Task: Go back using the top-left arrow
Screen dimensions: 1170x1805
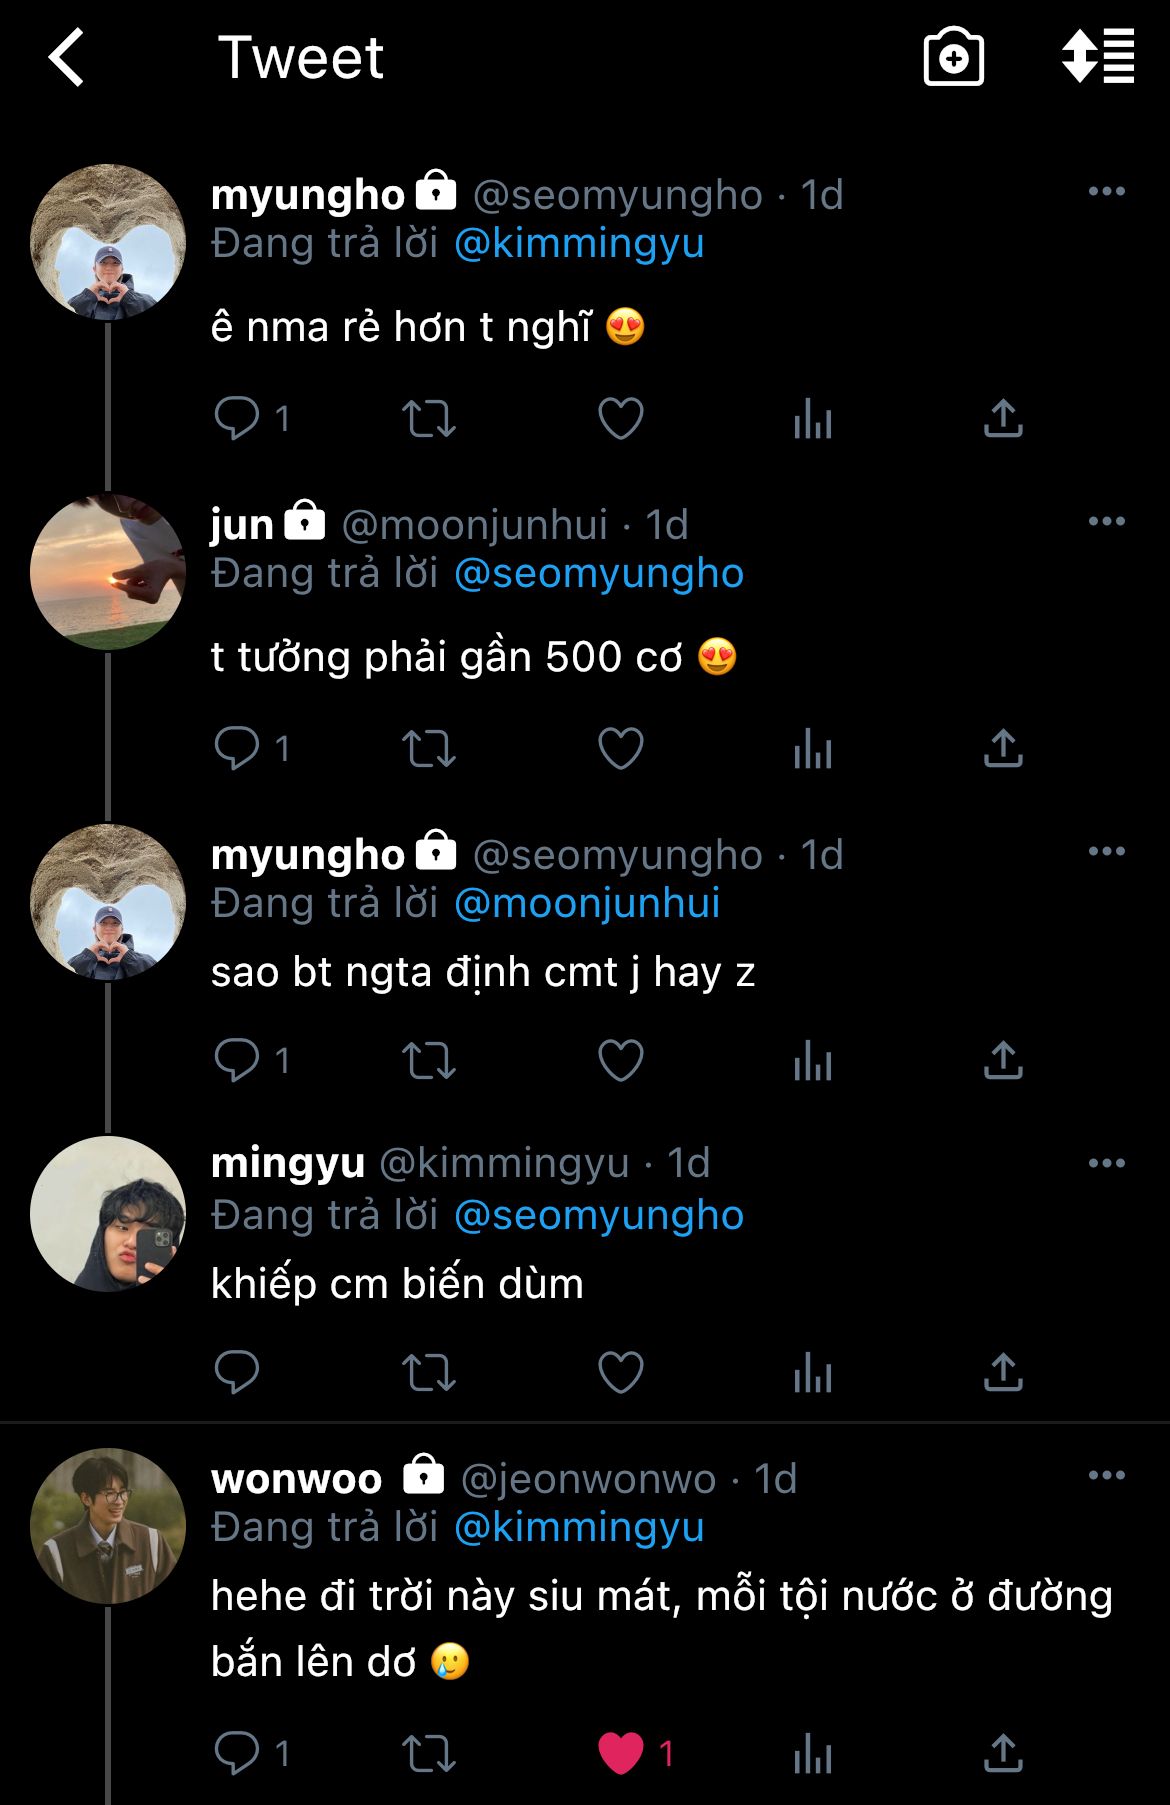Action: tap(67, 58)
